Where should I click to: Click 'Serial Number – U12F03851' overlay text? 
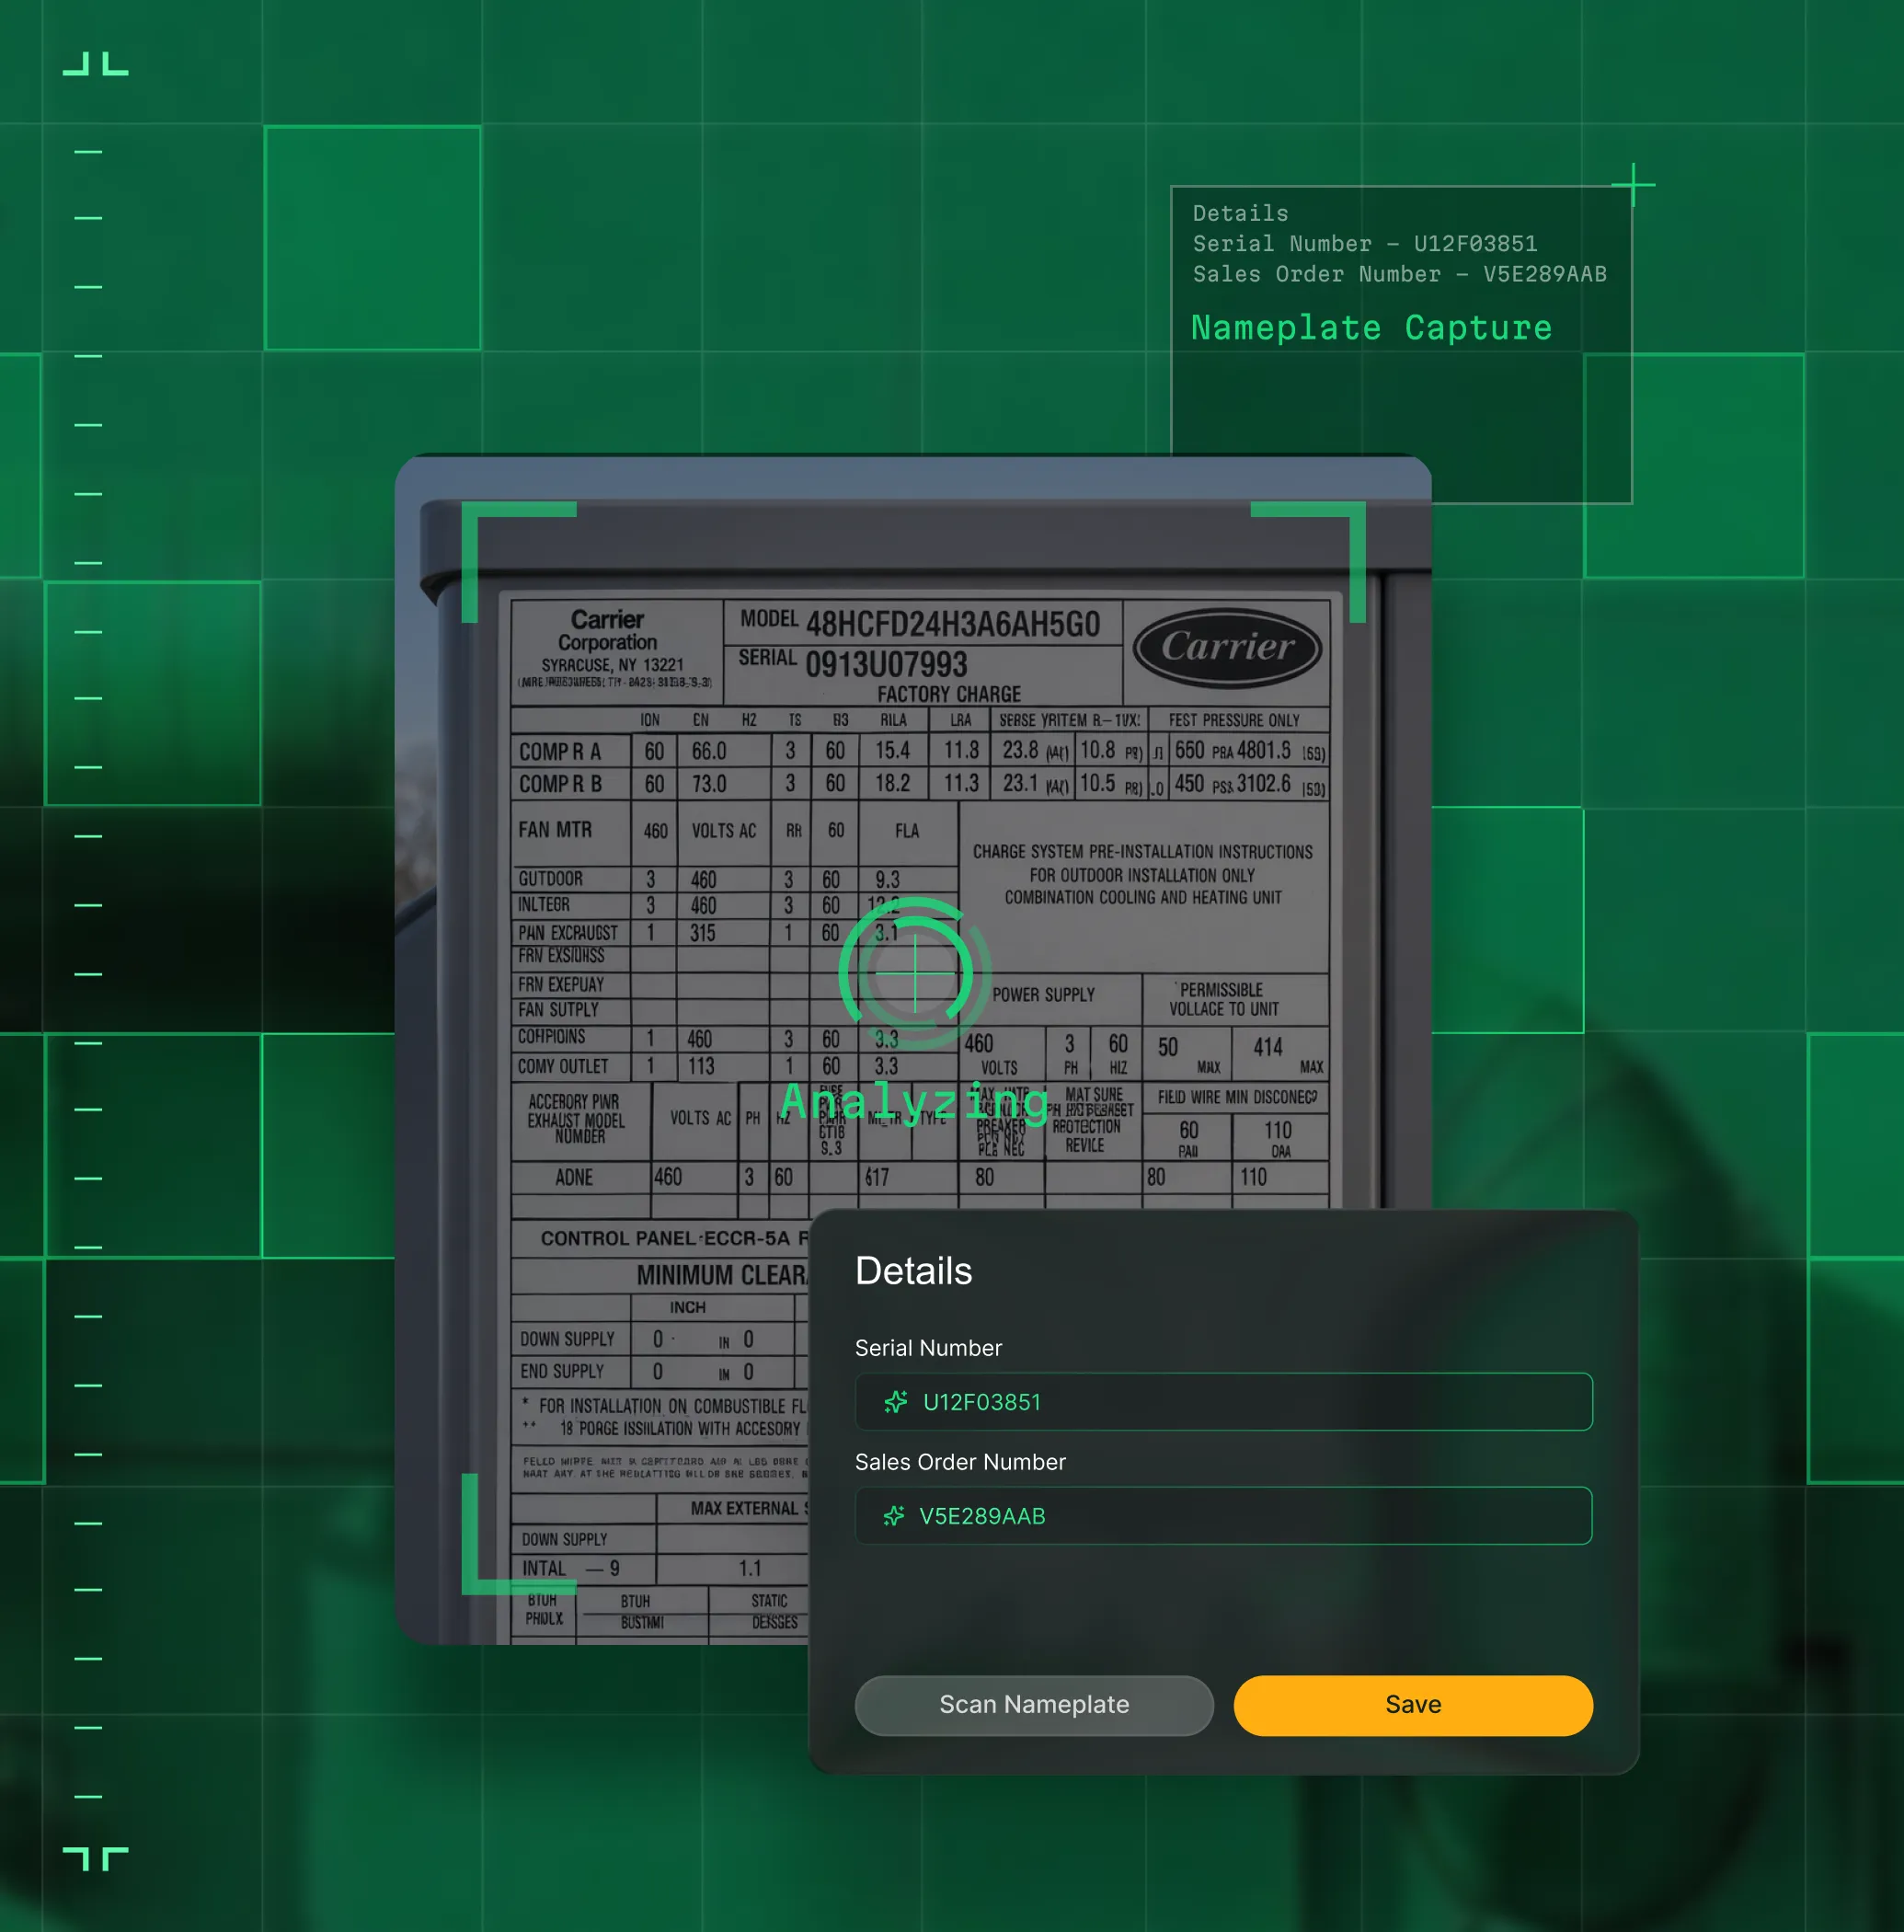[1364, 244]
